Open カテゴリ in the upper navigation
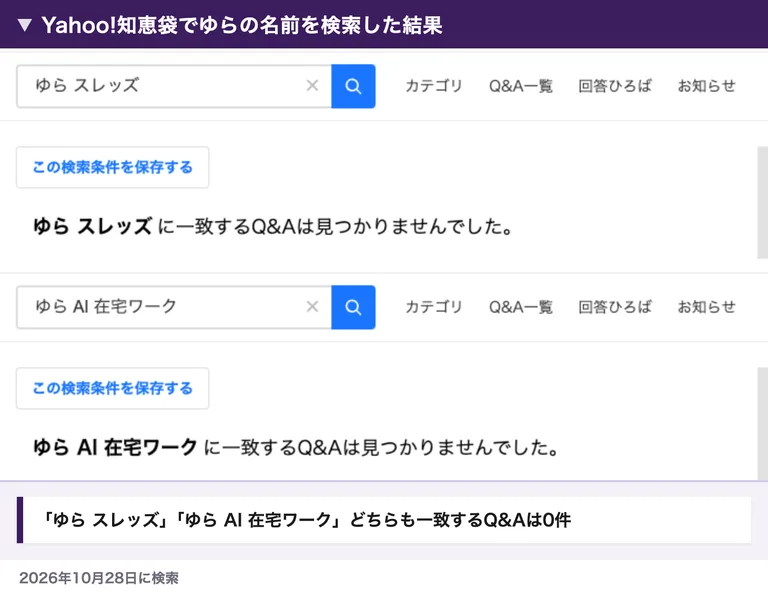The image size is (768, 600). (434, 86)
